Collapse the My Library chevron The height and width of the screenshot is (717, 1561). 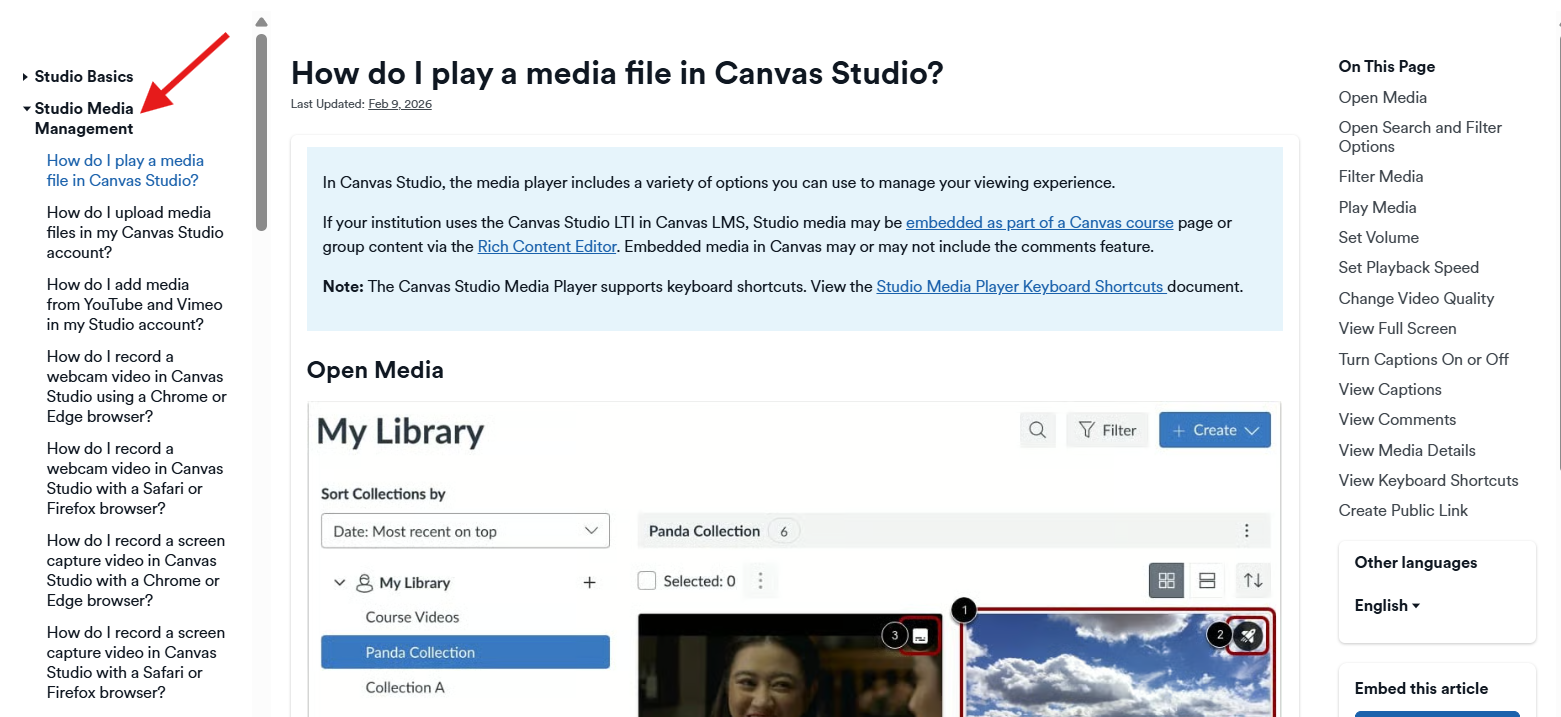(339, 582)
